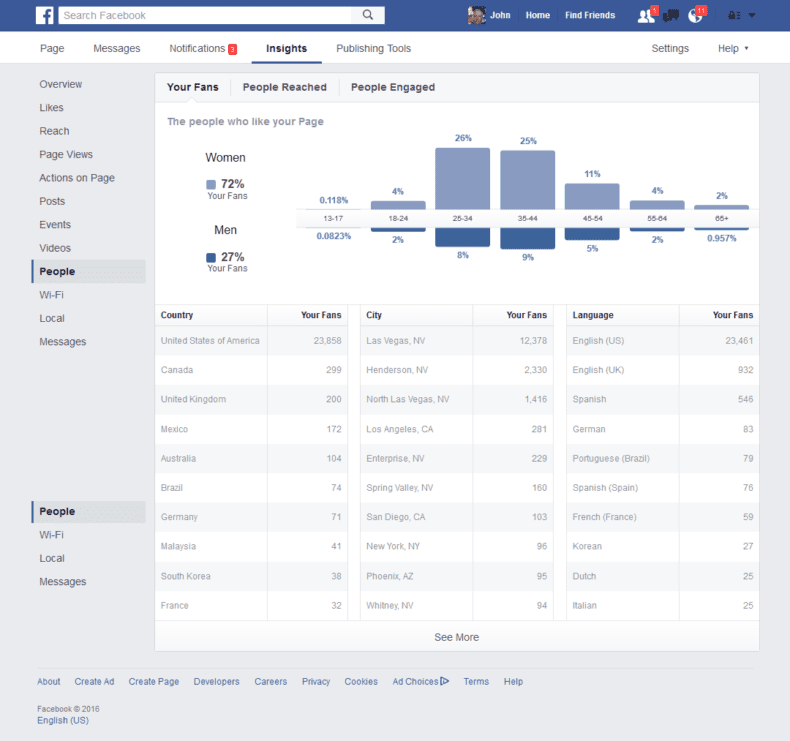Switch to the People Engaged tab
Viewport: 790px width, 741px height.
tap(392, 87)
